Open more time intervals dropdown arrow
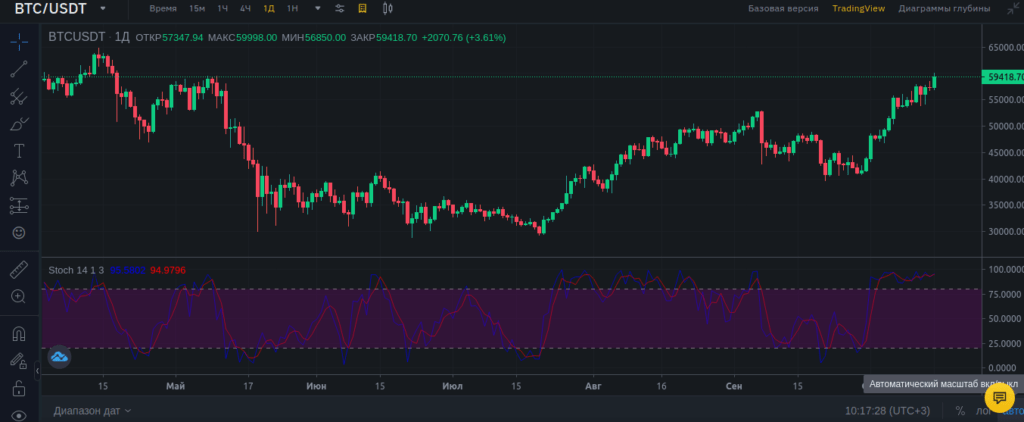 tap(318, 9)
